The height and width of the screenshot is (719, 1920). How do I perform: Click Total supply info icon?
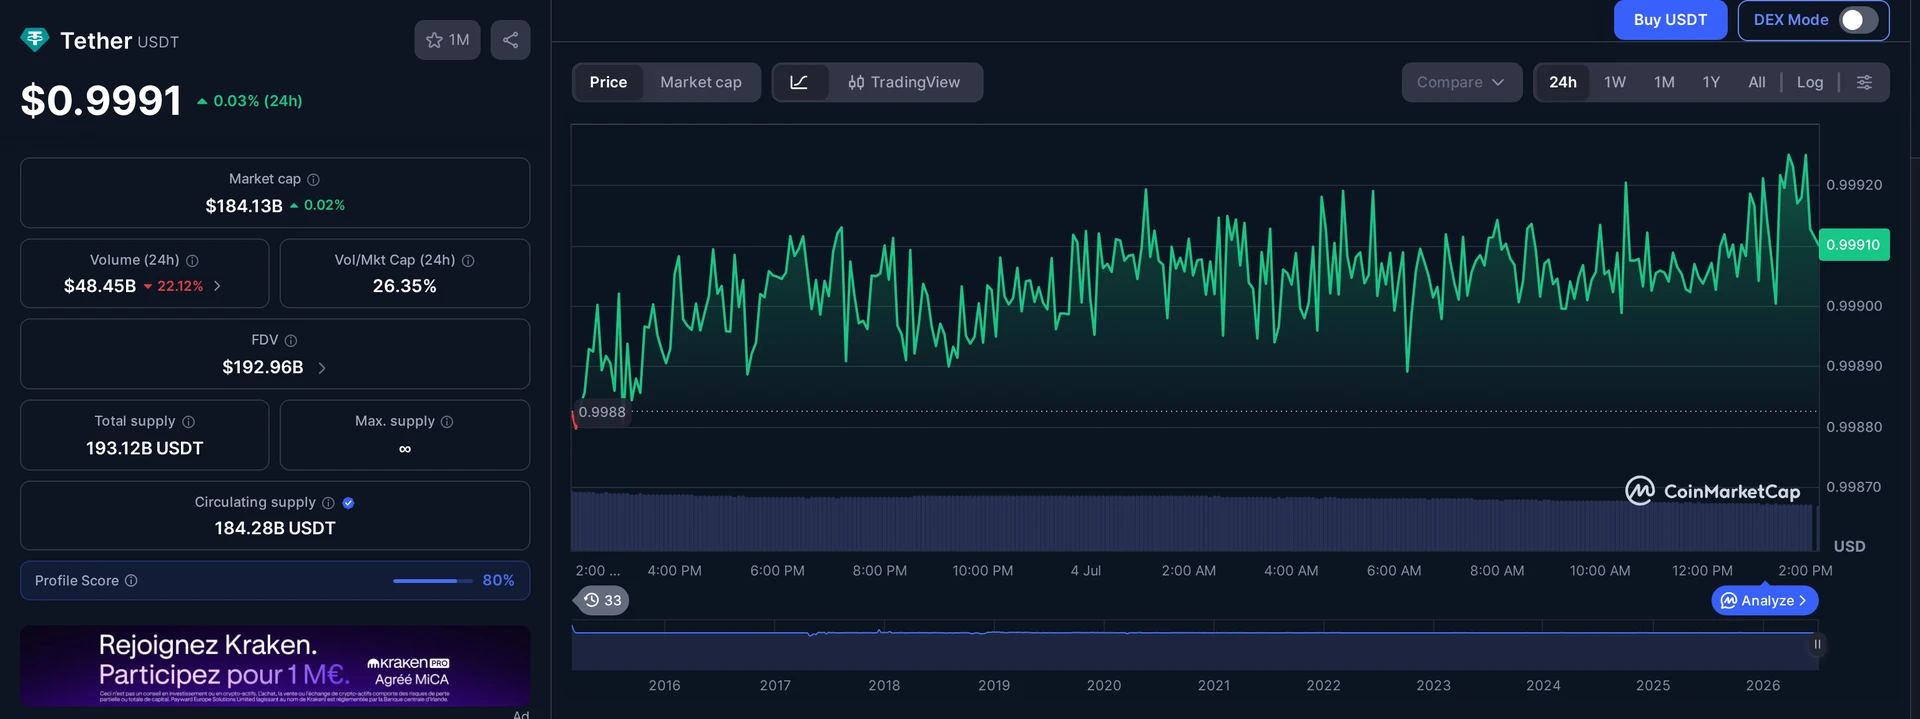[188, 422]
